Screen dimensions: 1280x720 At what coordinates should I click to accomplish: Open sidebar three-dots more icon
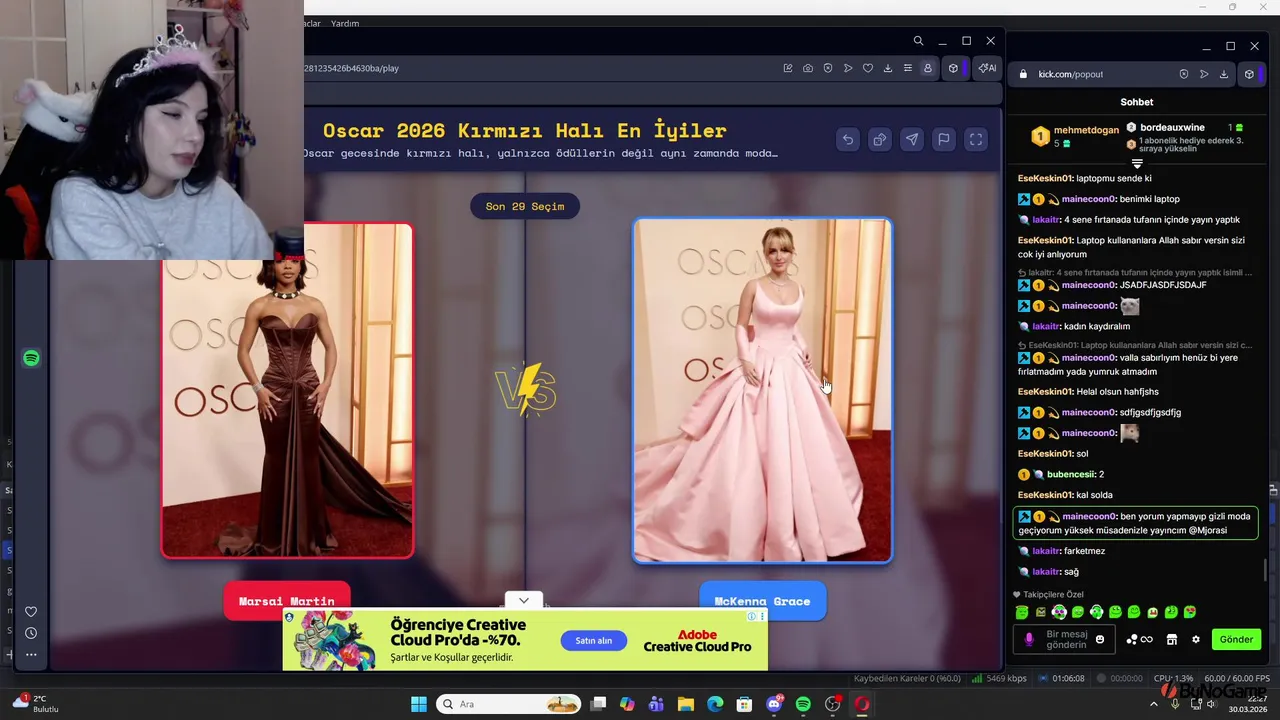tap(31, 655)
